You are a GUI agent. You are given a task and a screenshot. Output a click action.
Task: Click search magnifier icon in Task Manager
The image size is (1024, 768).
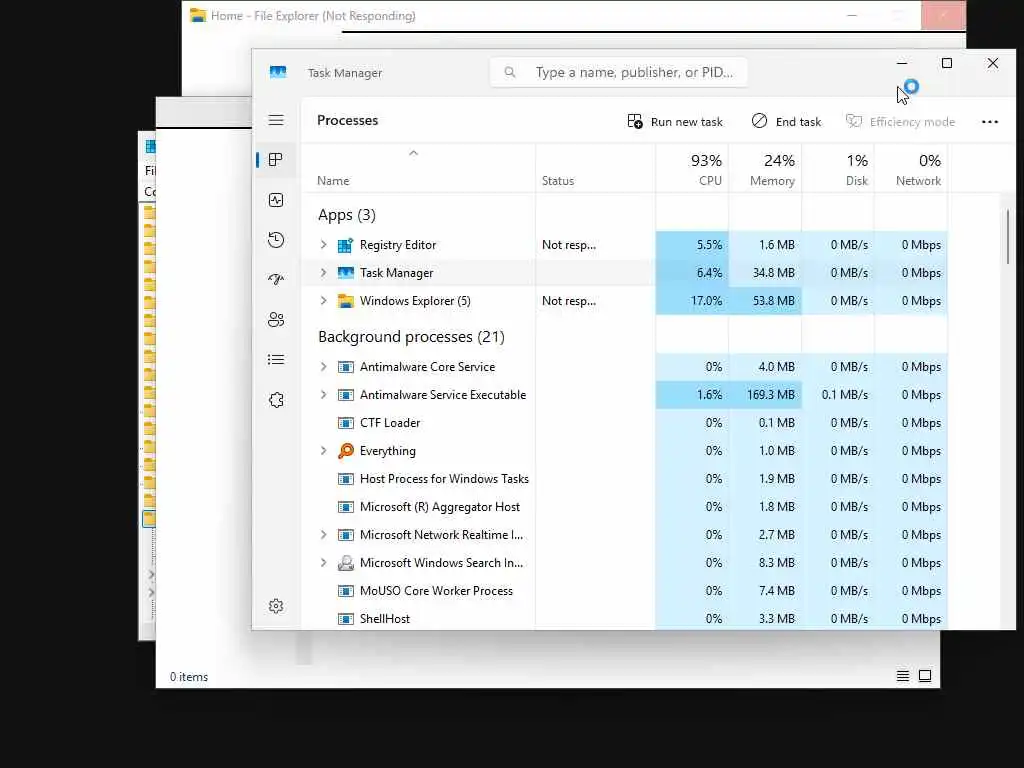click(x=510, y=72)
